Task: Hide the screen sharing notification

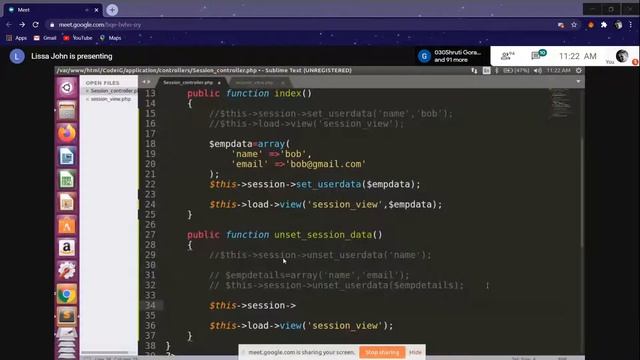Action: [x=415, y=352]
